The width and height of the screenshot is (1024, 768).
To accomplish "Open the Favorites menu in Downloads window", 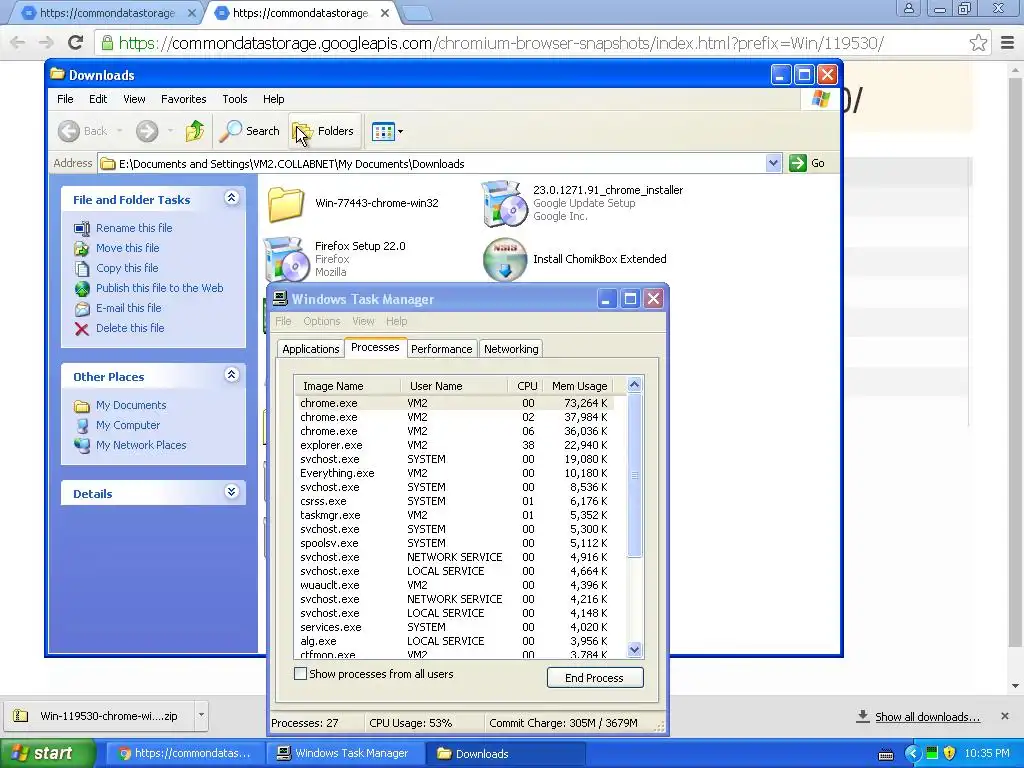I will pos(184,99).
